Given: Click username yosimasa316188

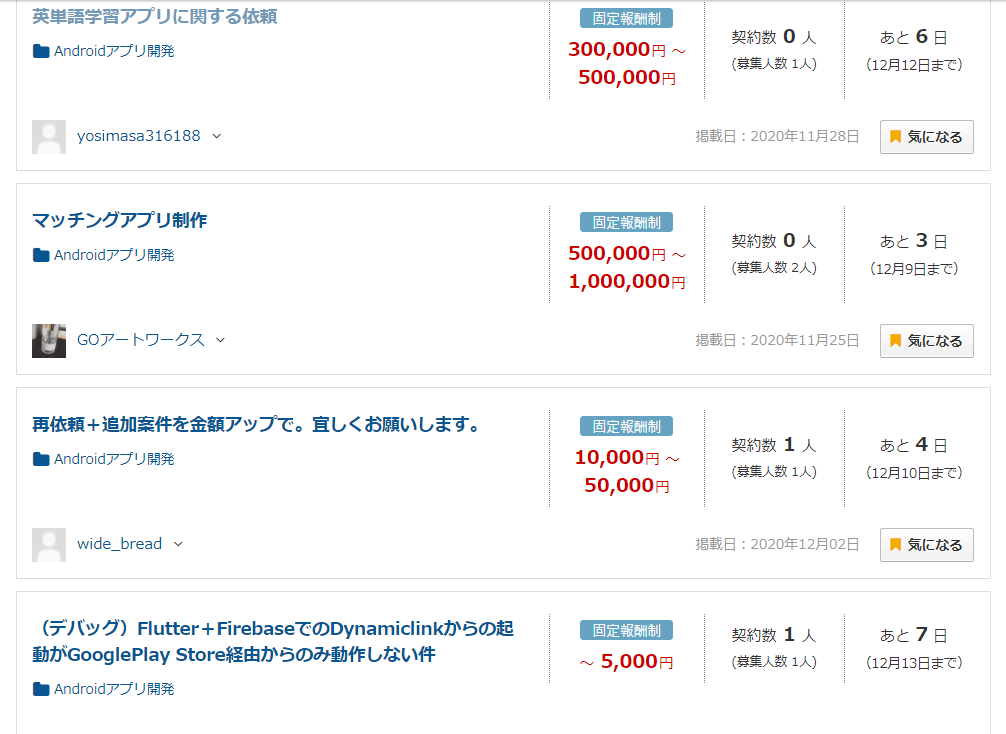Looking at the screenshot, I should (138, 137).
